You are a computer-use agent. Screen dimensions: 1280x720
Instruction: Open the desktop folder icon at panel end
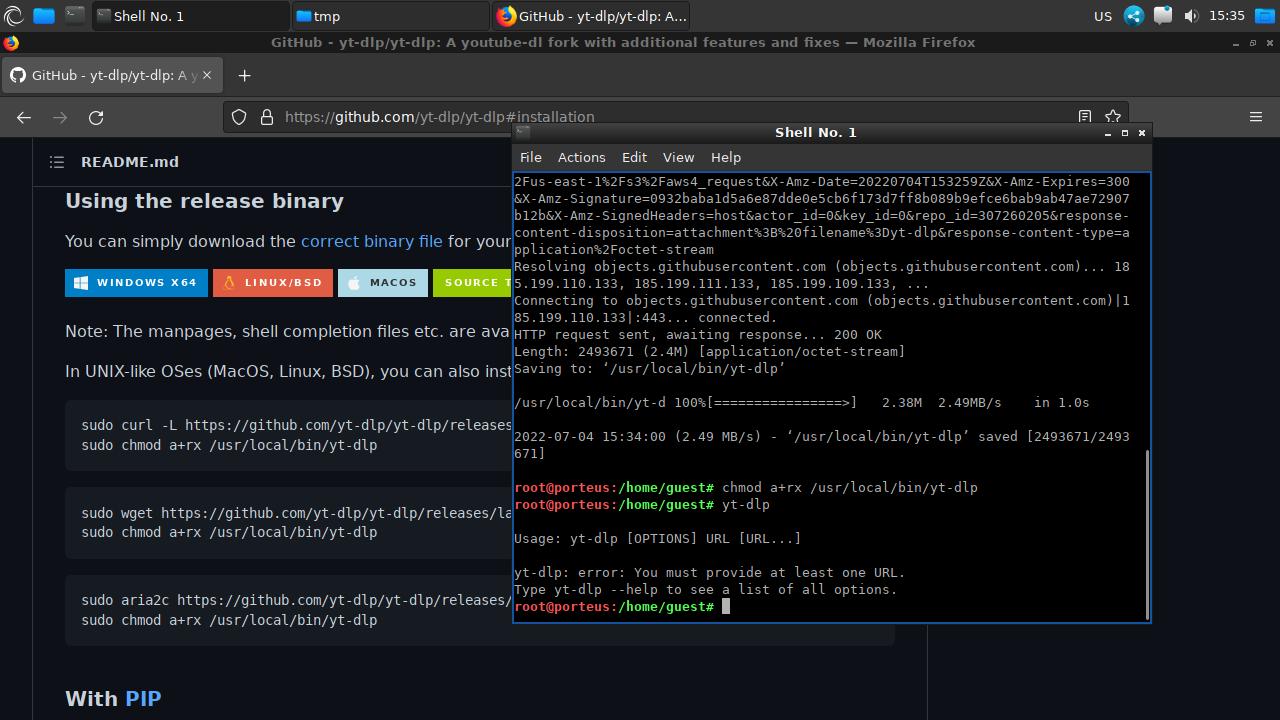1265,15
